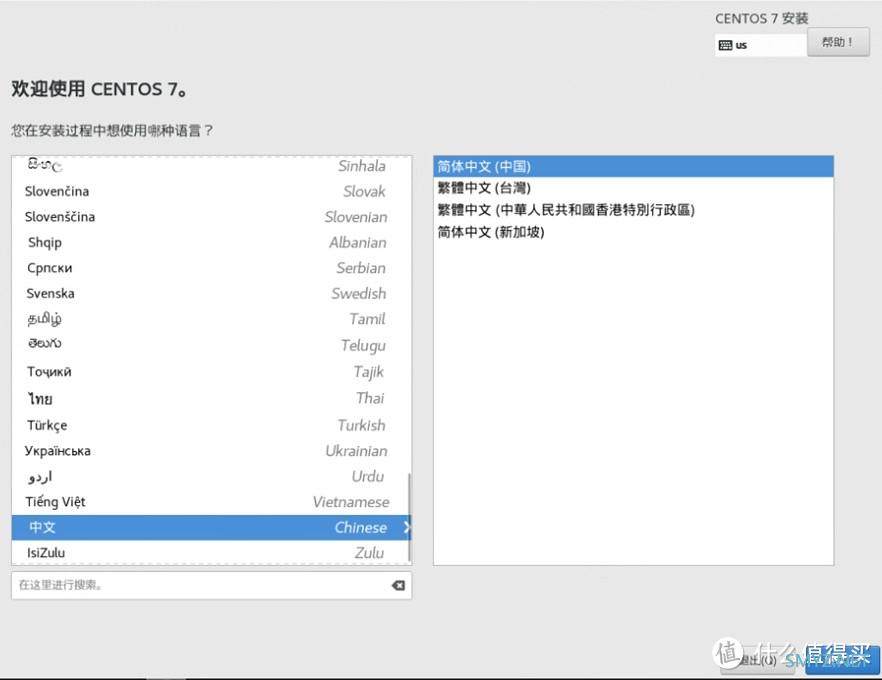
Task: Select 繁體中文 (台灣) locale
Action: pyautogui.click(x=633, y=188)
